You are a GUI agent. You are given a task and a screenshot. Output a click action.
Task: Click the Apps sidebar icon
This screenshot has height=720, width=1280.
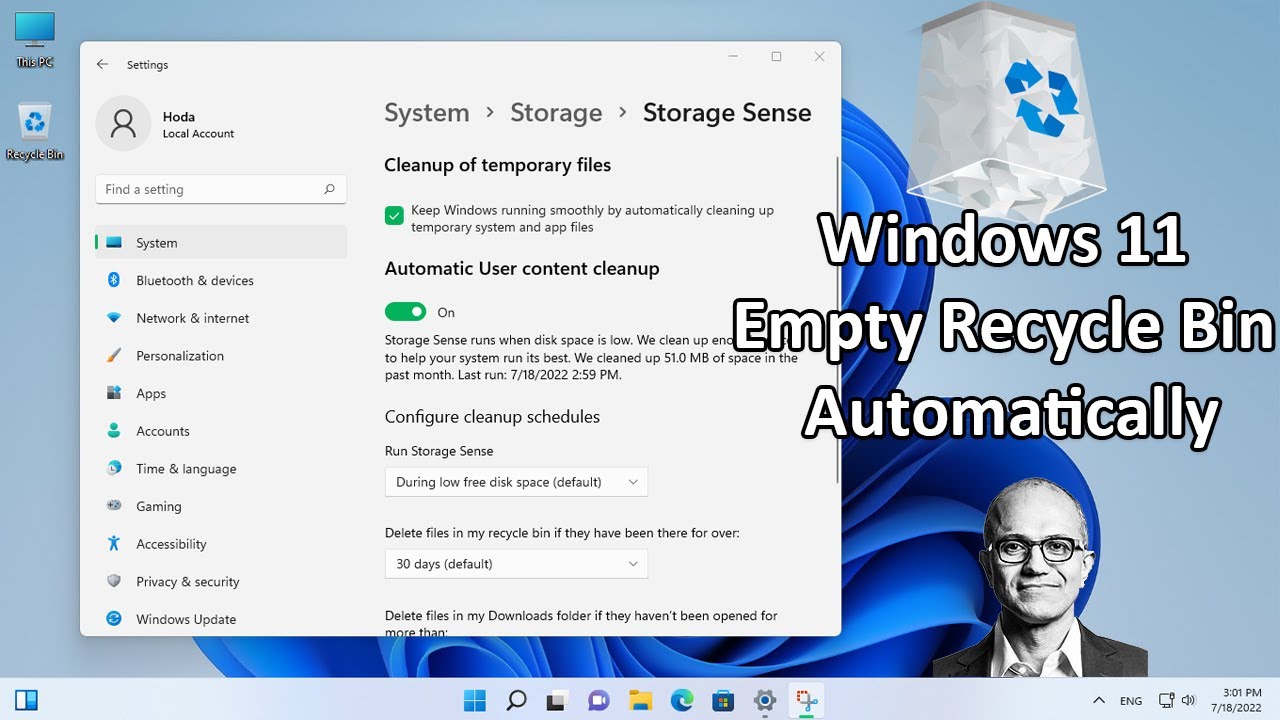tap(114, 393)
